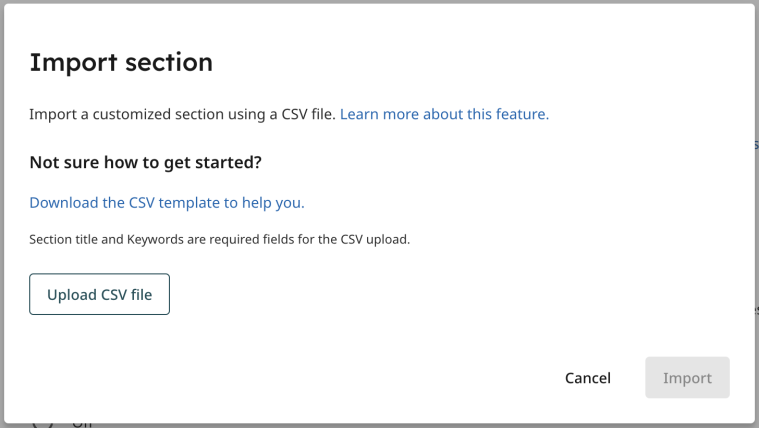Click the cut-off dark text at the right edge
This screenshot has height=428, width=759.
coord(757,308)
